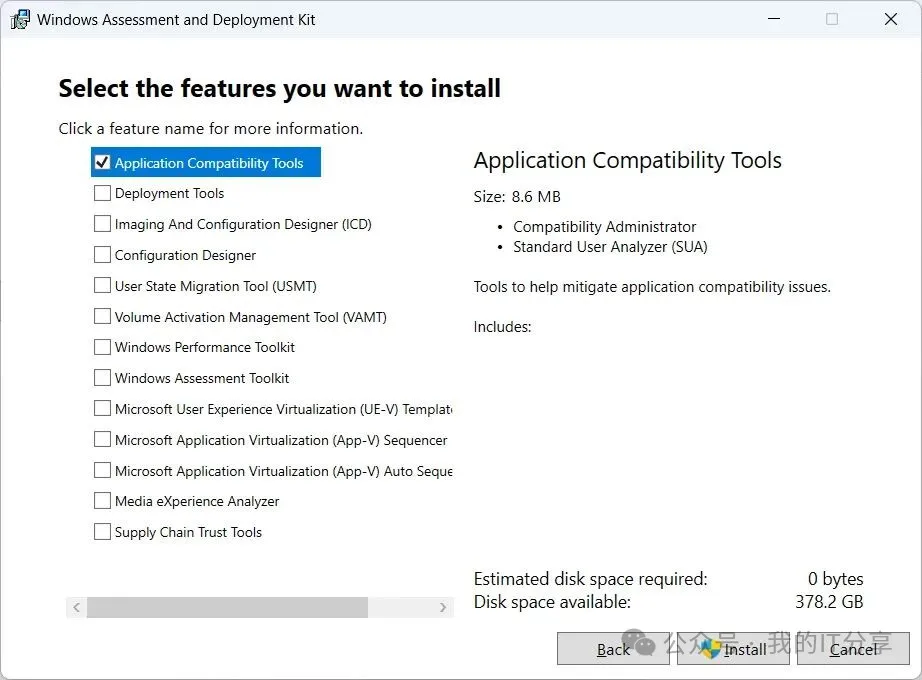Check Imaging And Configuration Designer (ICD)
Image resolution: width=922 pixels, height=680 pixels.
click(102, 224)
